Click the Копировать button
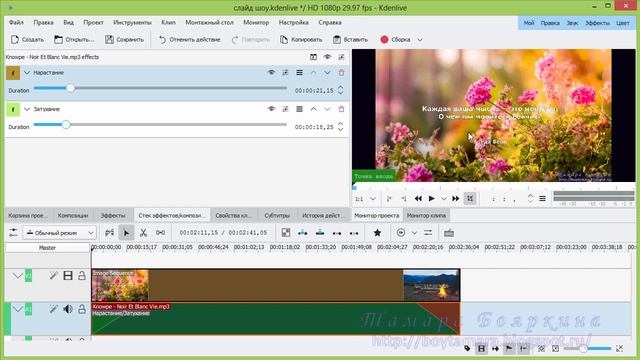This screenshot has width=640, height=360. point(301,40)
